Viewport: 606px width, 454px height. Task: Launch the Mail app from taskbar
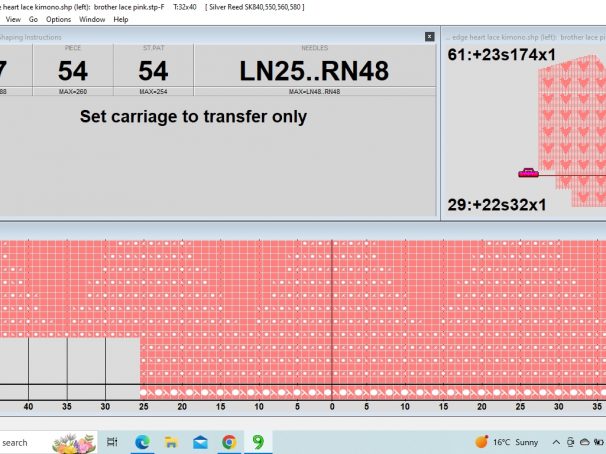tap(200, 442)
